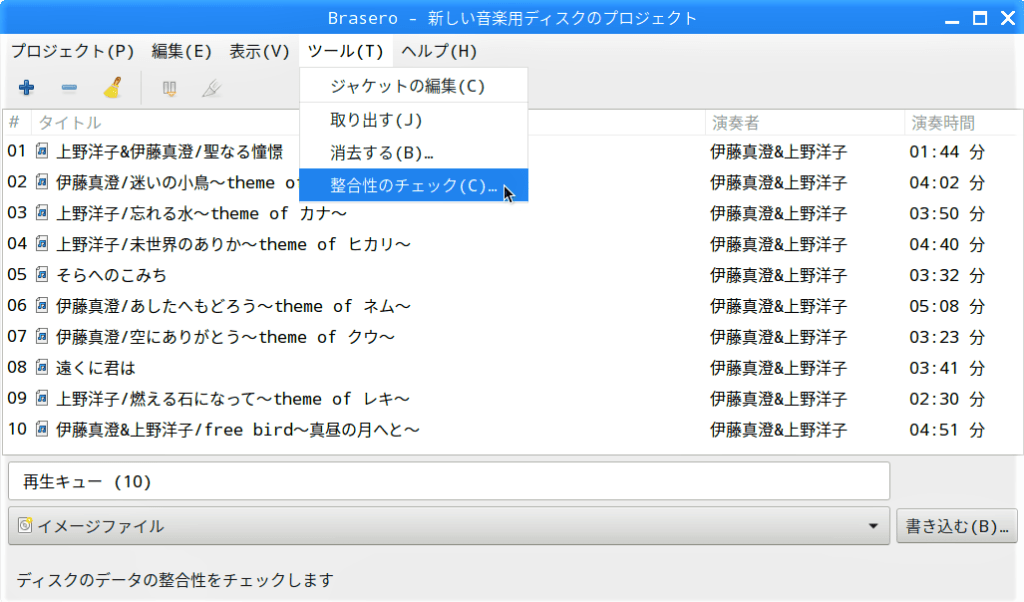
Task: Select track 伊藤真澄/空にありがとう～theme of クウ～
Action: click(225, 337)
